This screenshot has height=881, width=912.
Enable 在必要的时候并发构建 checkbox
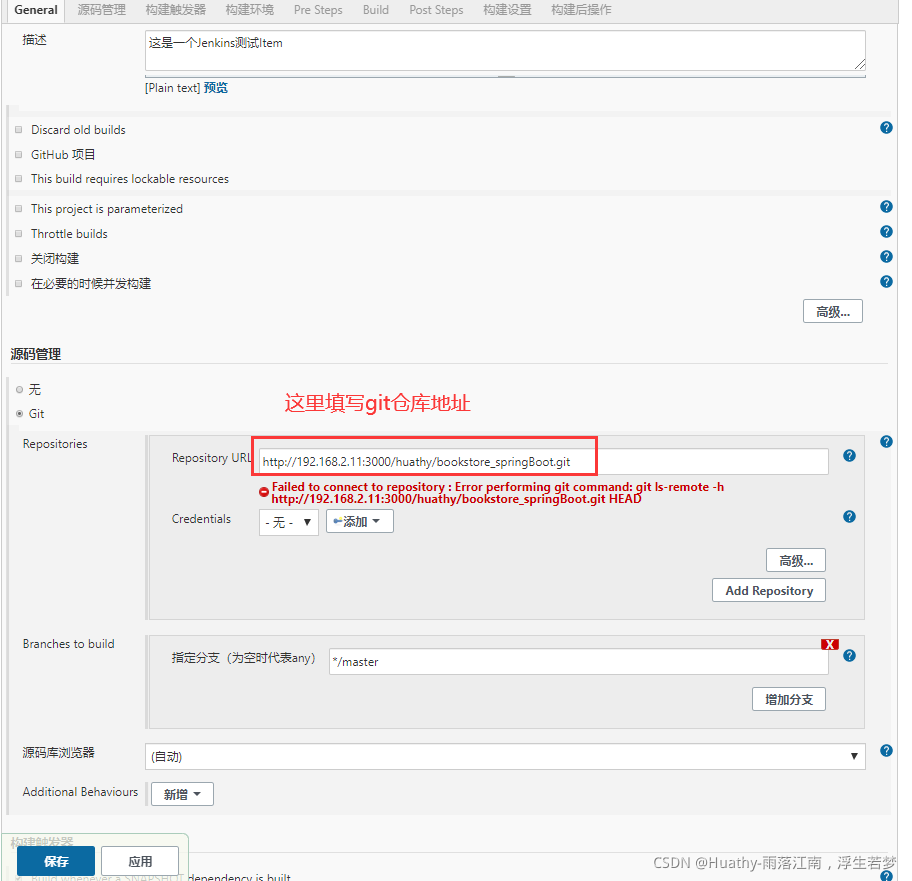[19, 284]
